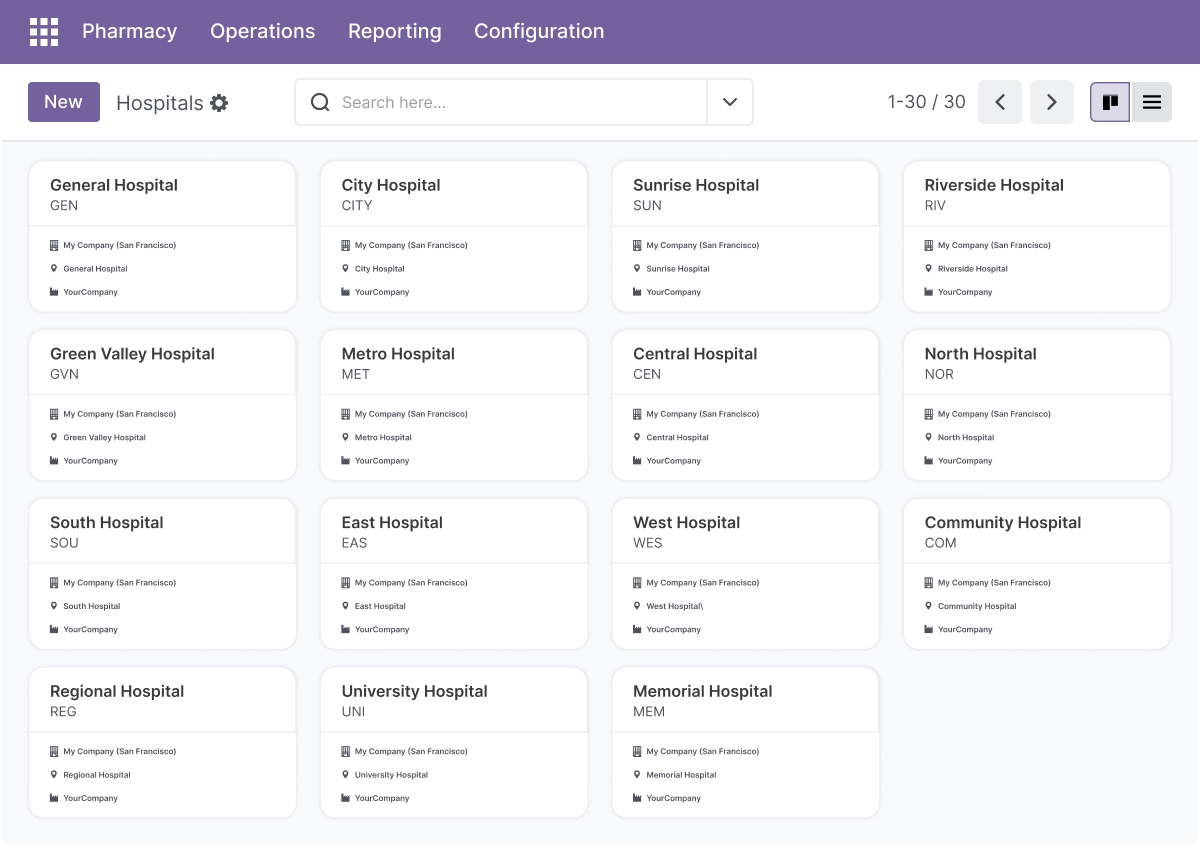Viewport: 1200px width, 844px height.
Task: Focus the Search here field
Action: (x=520, y=102)
